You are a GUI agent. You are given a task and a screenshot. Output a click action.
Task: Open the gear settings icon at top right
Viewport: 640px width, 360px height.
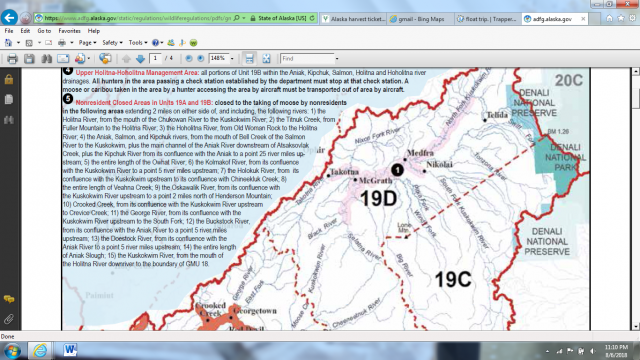(632, 18)
